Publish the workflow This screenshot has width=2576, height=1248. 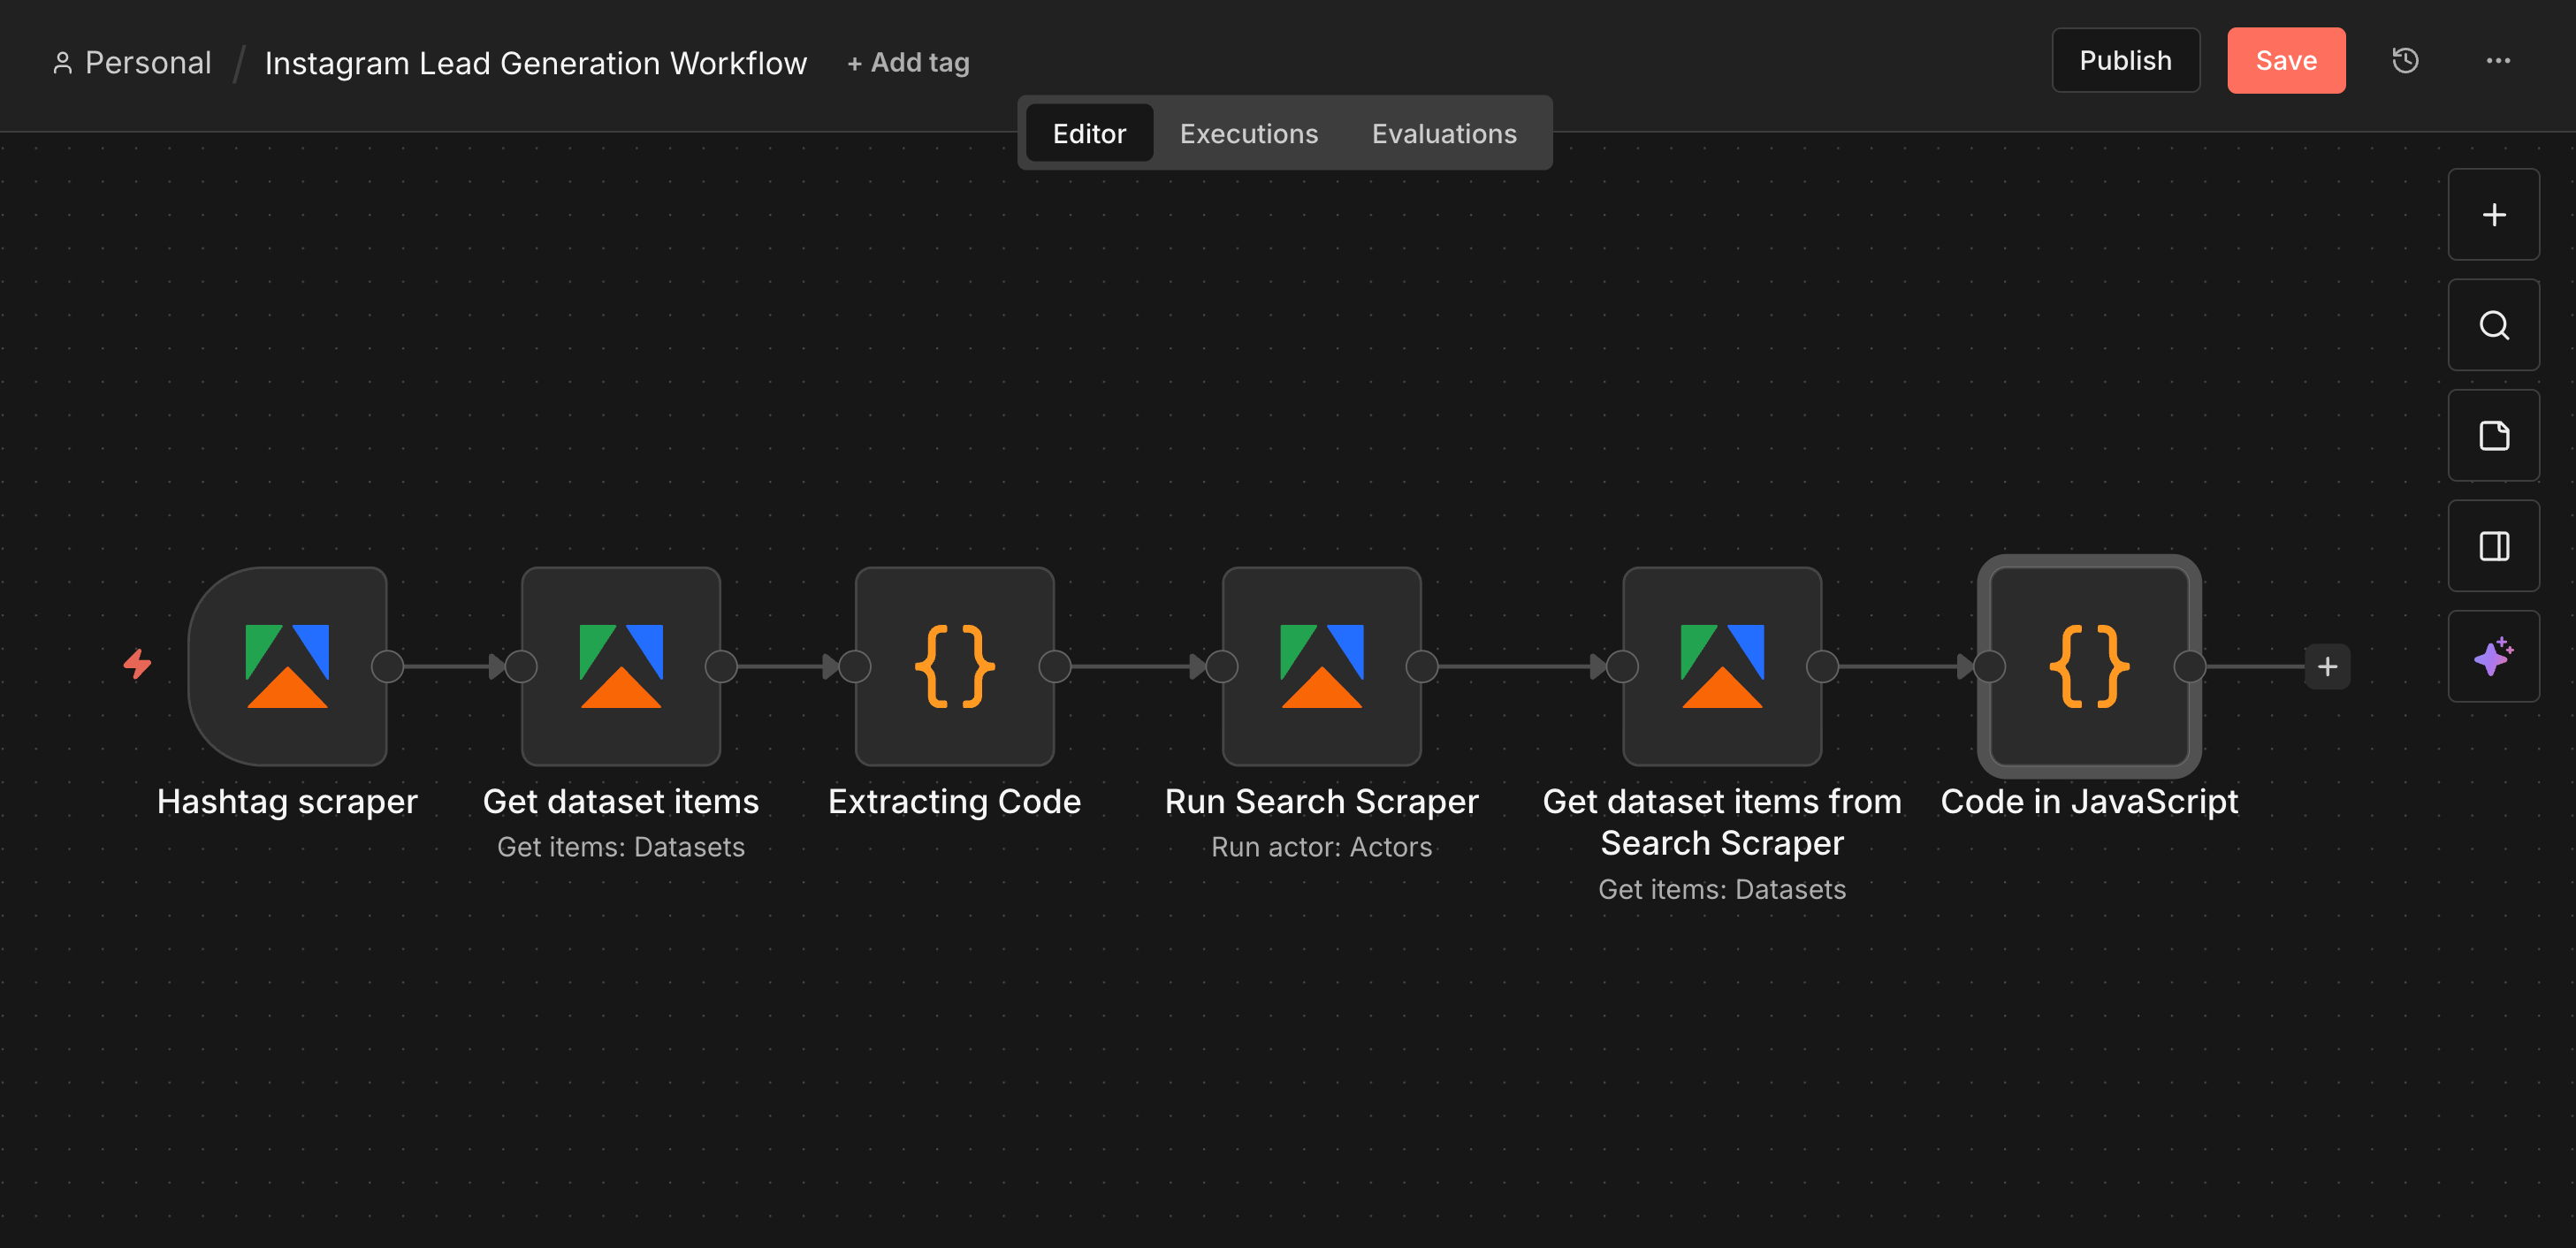[x=2126, y=60]
